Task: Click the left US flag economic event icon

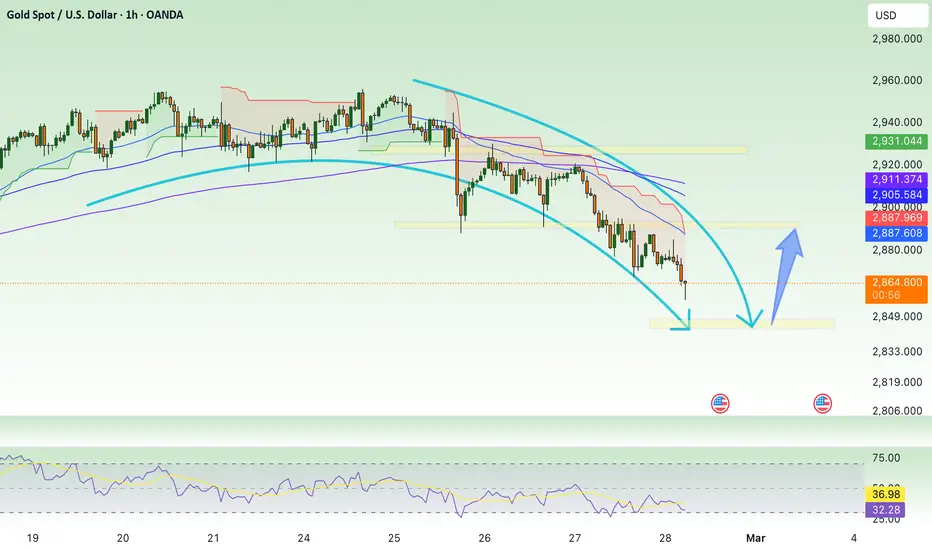Action: click(720, 404)
